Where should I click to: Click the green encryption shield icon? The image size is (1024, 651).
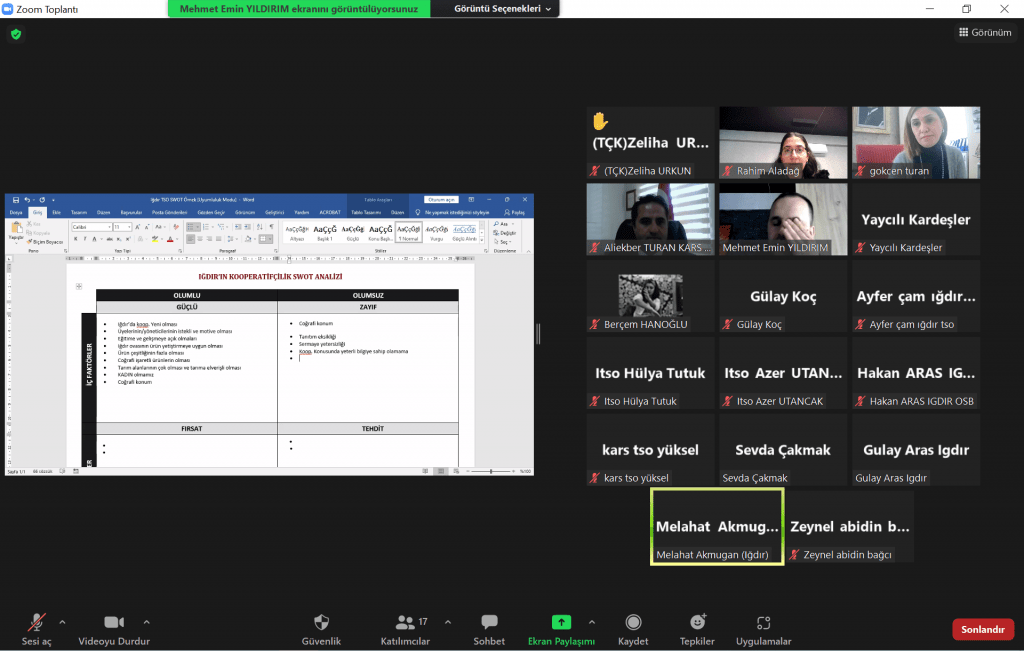pos(16,34)
